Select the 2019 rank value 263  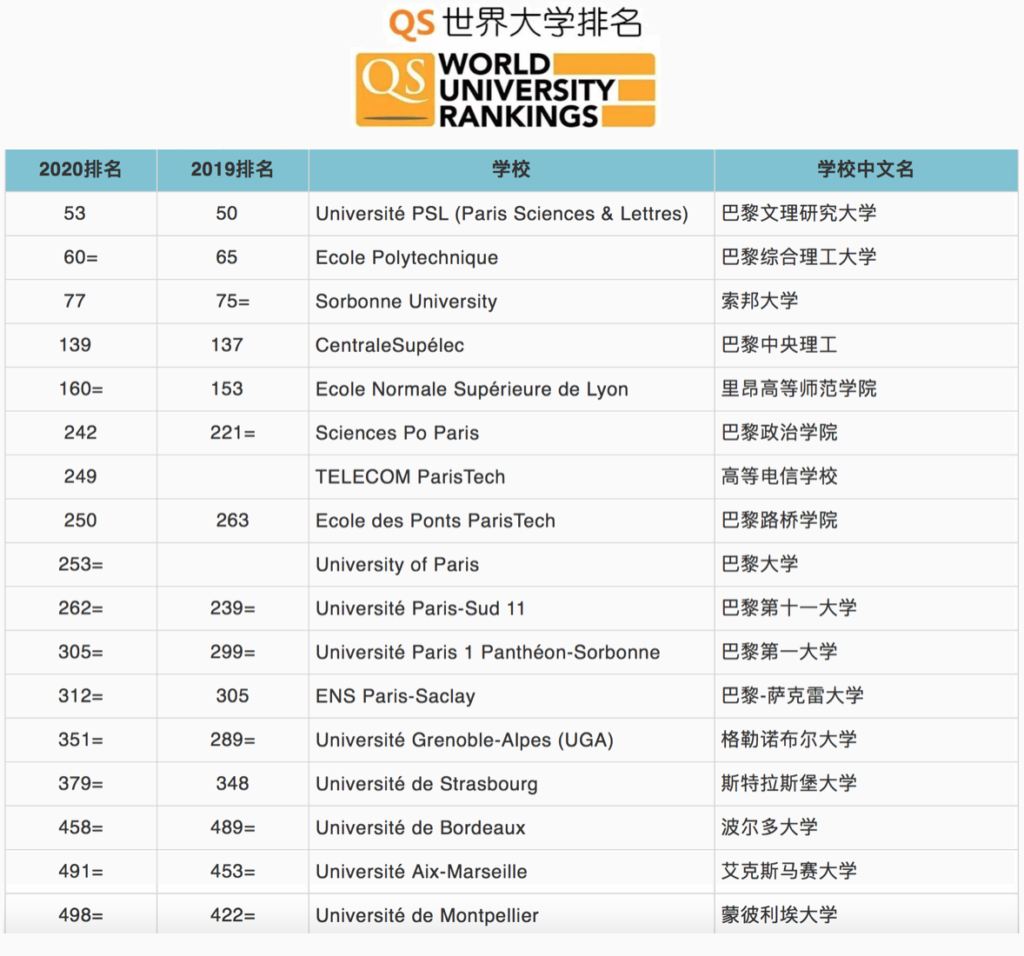coord(232,520)
